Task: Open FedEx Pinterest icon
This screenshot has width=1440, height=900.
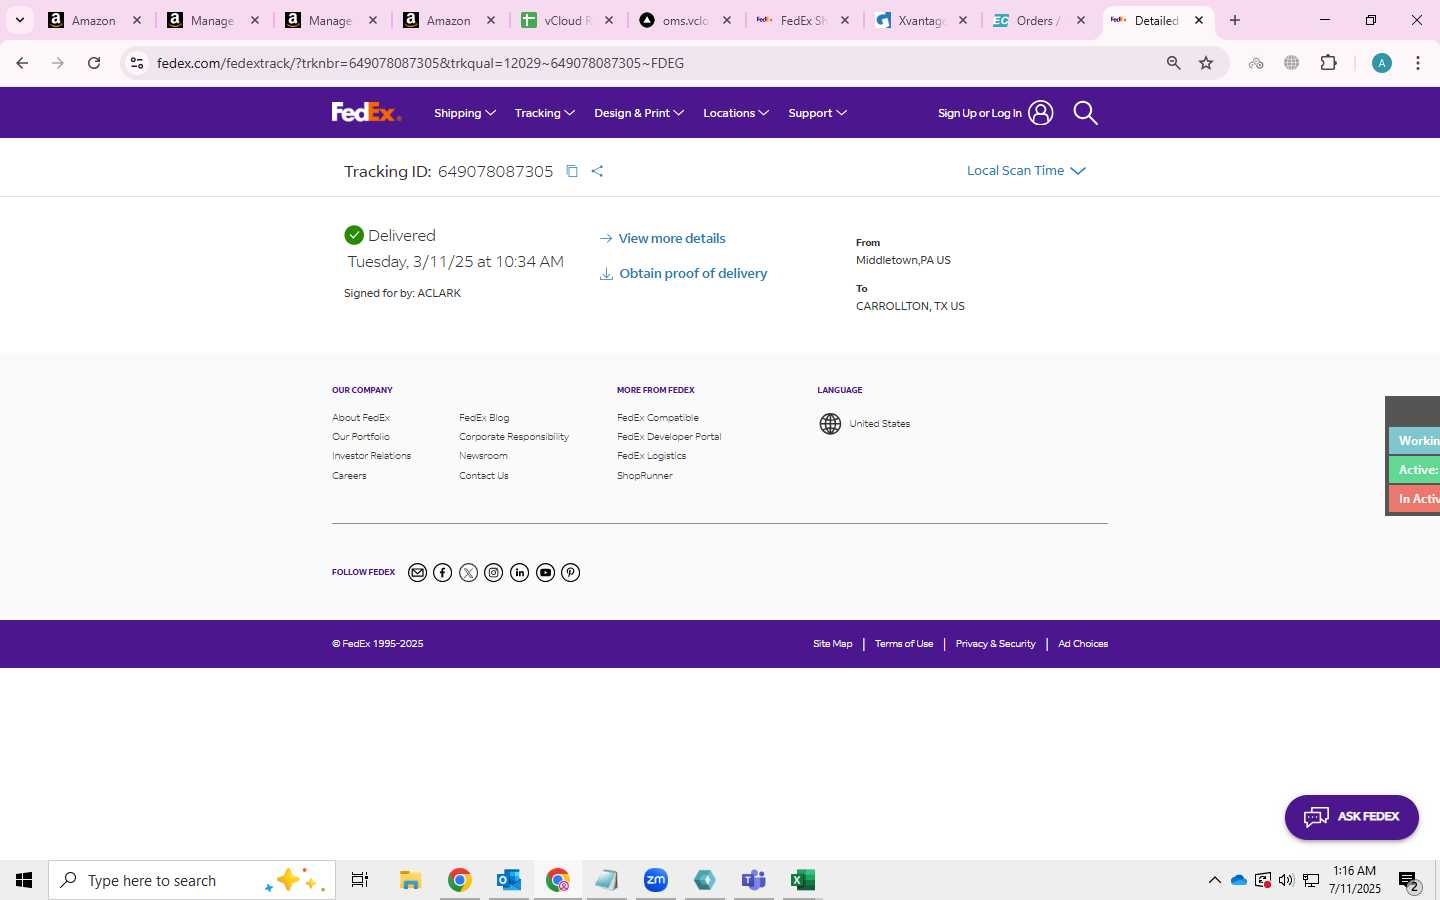Action: pyautogui.click(x=570, y=573)
